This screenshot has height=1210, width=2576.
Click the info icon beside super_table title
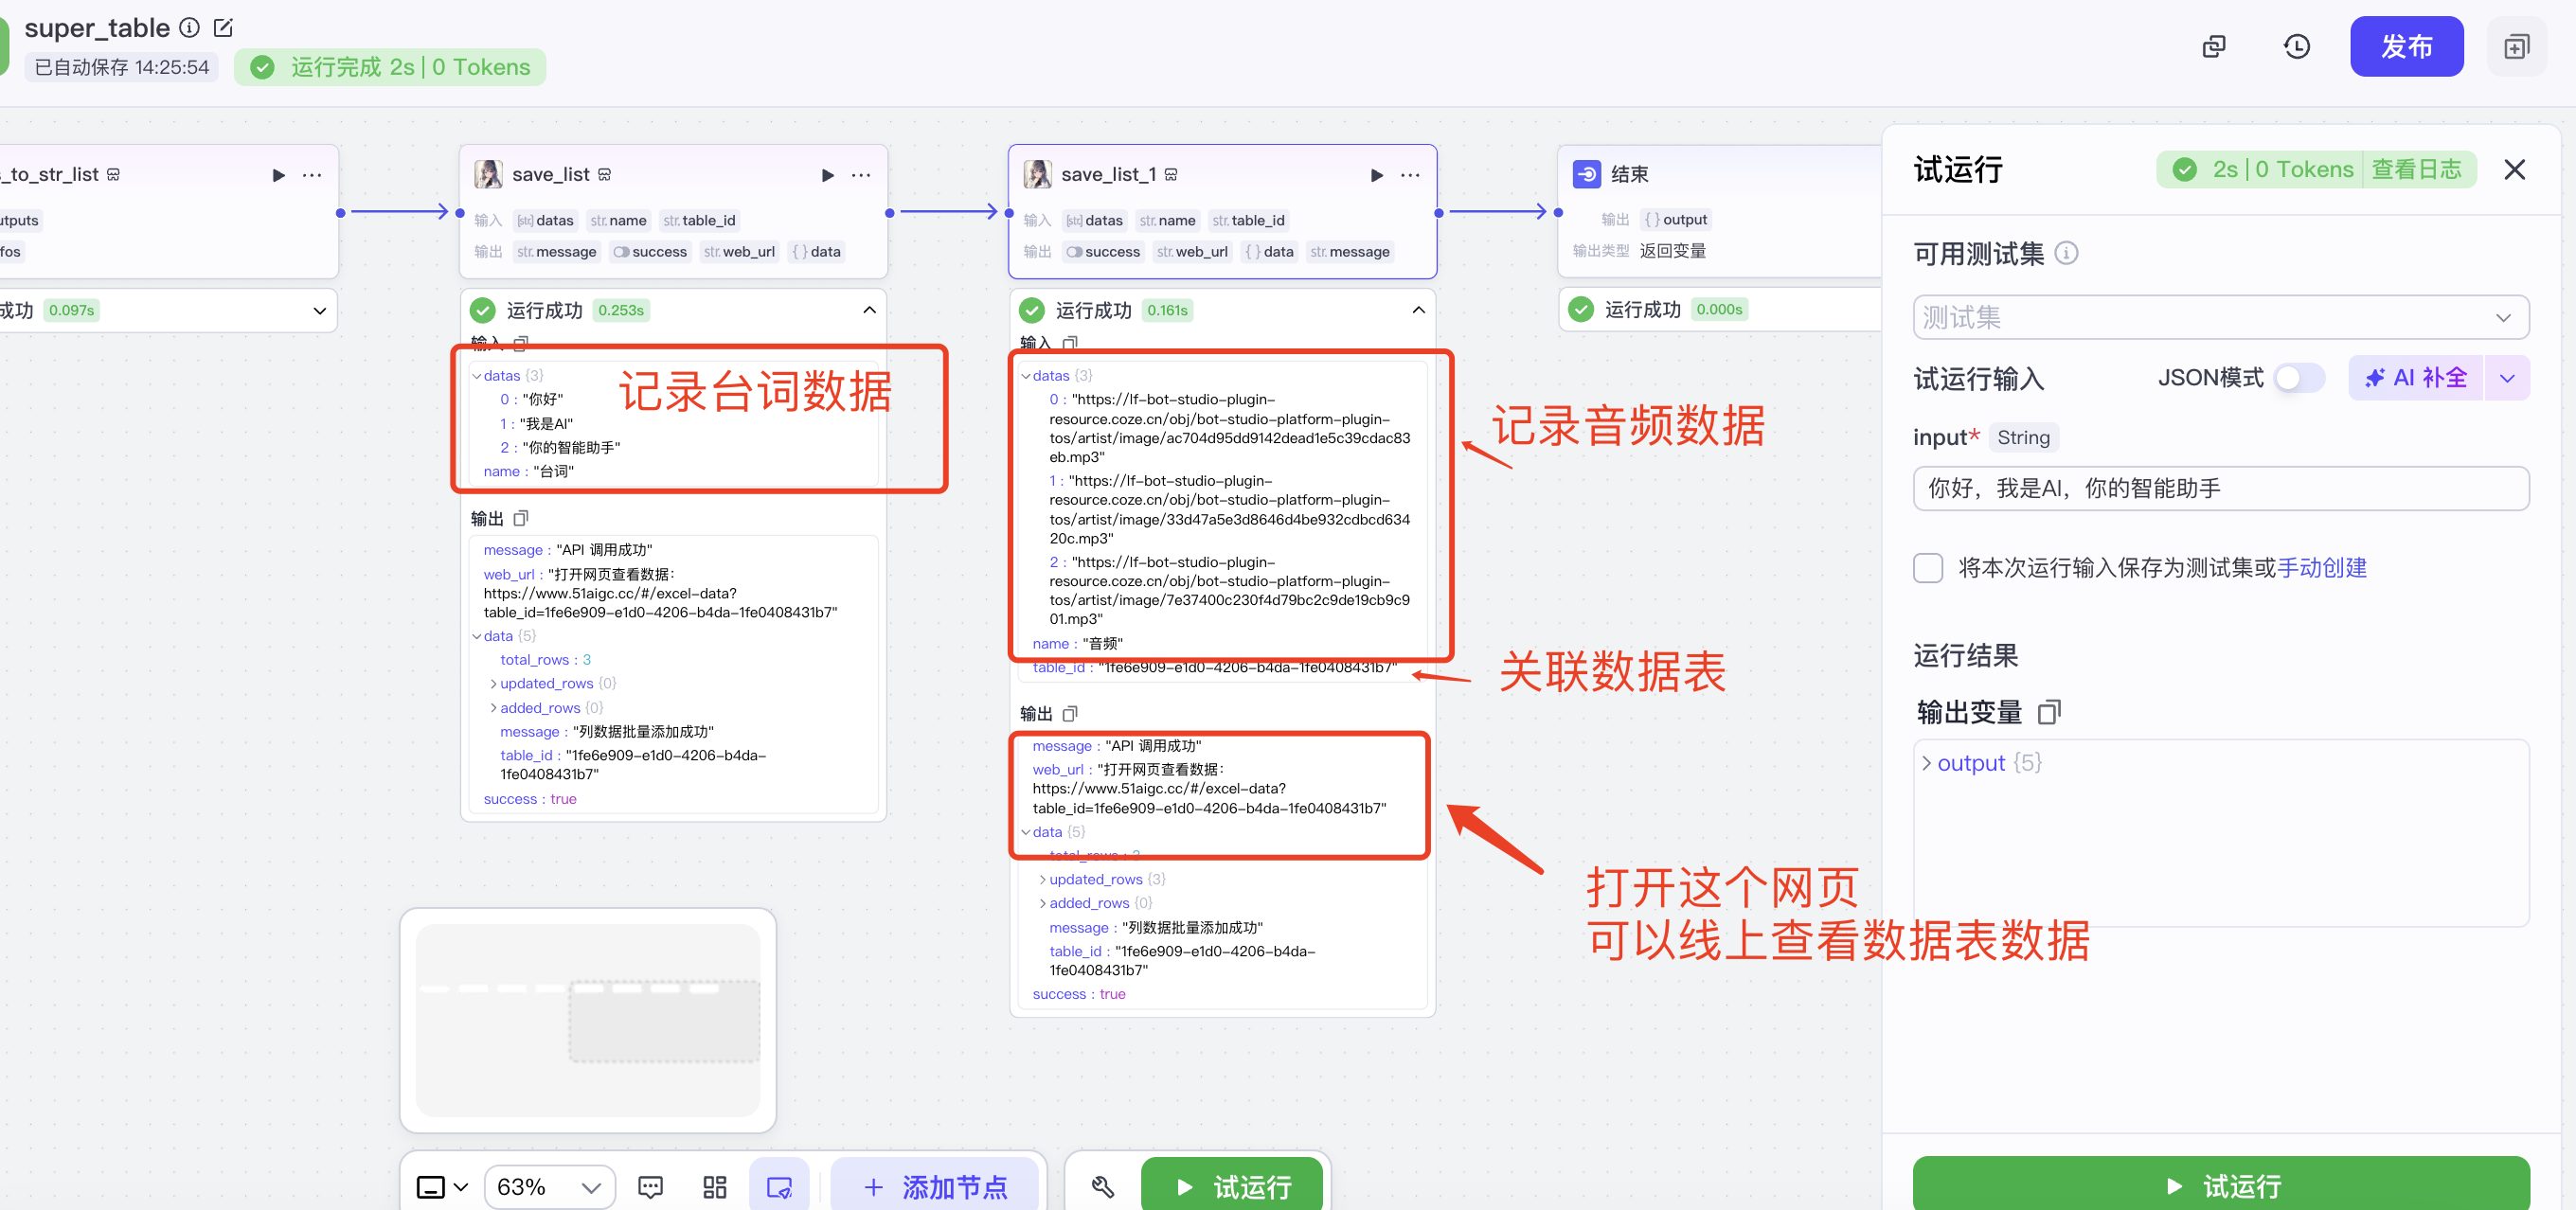coord(189,28)
